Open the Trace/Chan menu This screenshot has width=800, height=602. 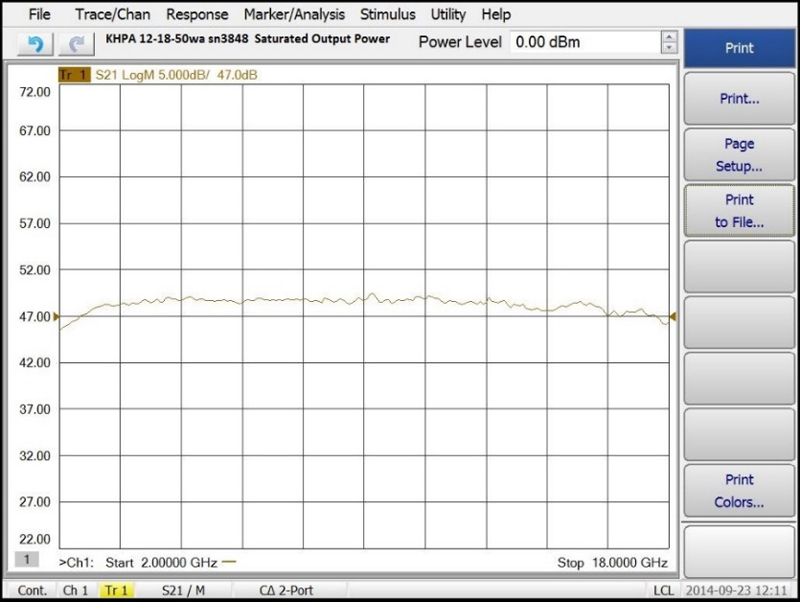tap(112, 14)
